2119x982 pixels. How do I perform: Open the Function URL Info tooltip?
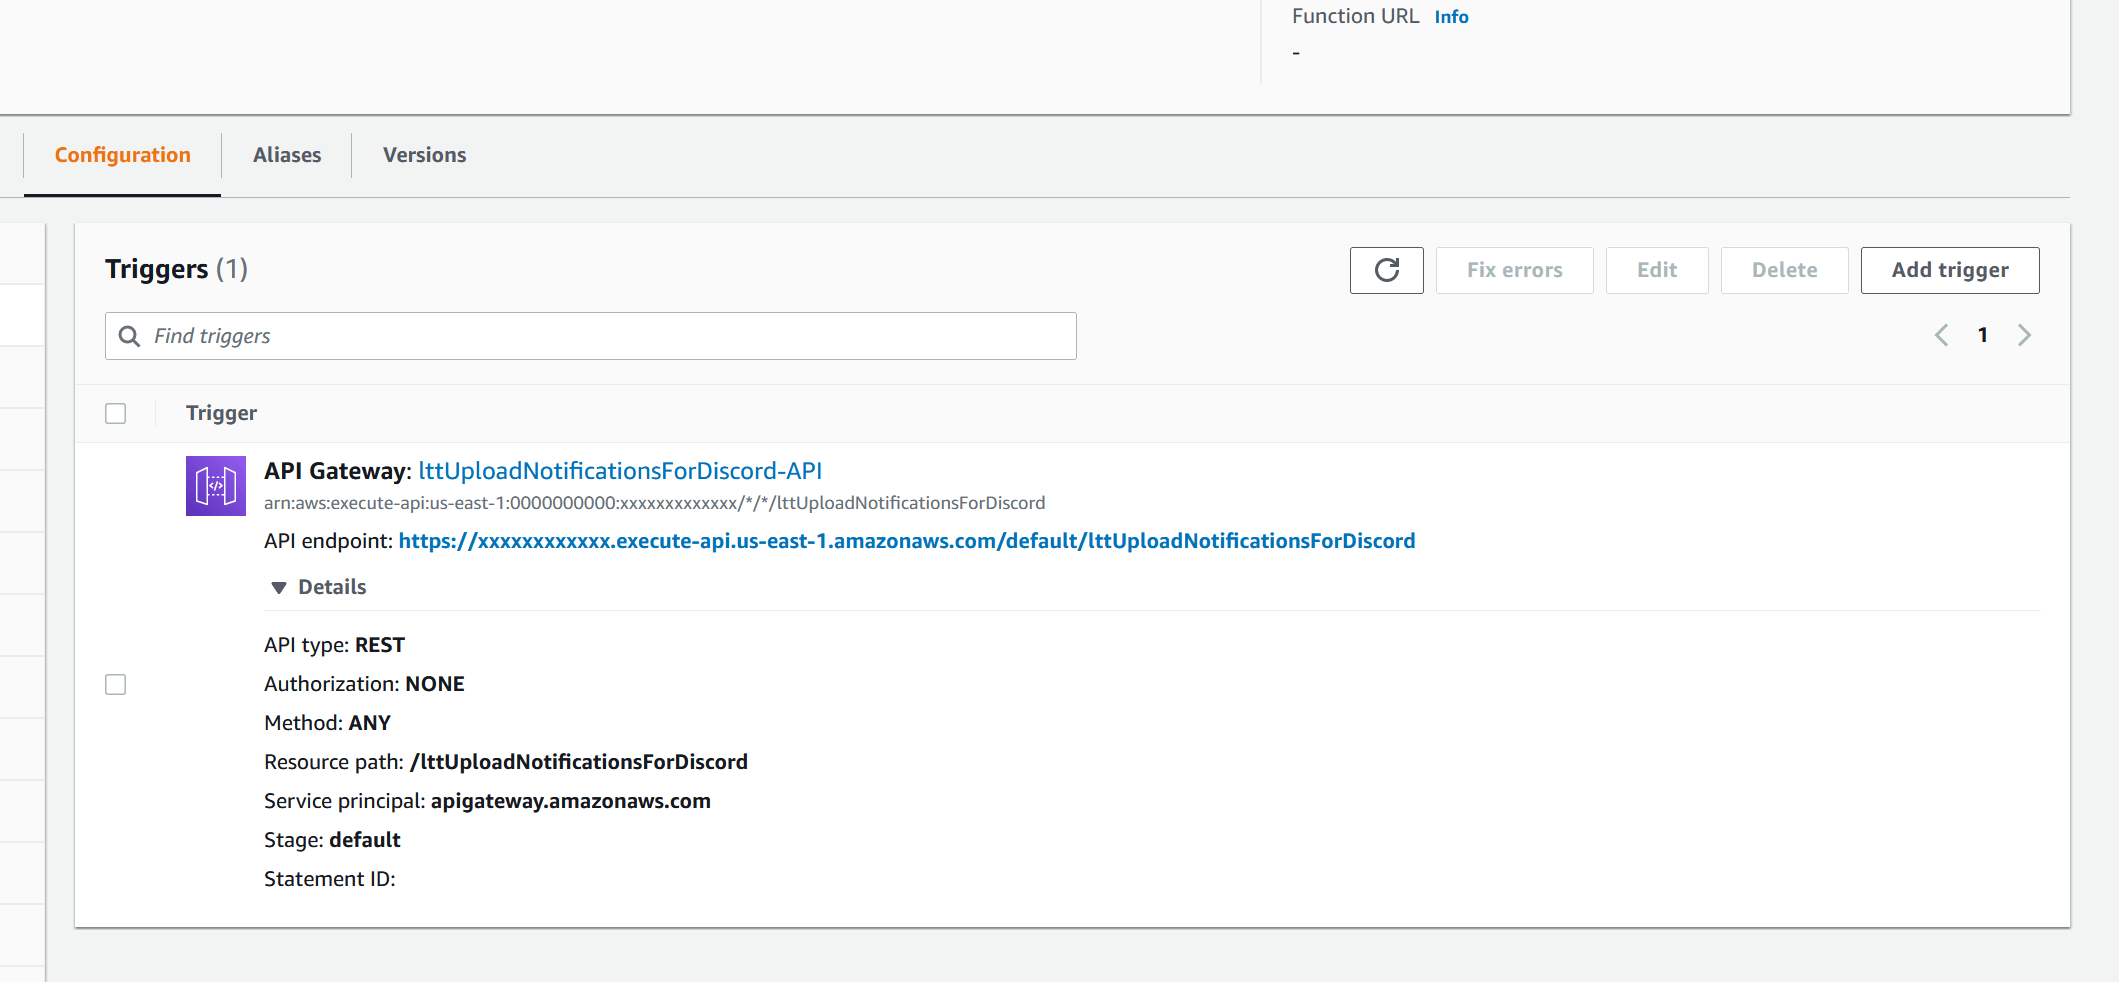click(x=1451, y=16)
